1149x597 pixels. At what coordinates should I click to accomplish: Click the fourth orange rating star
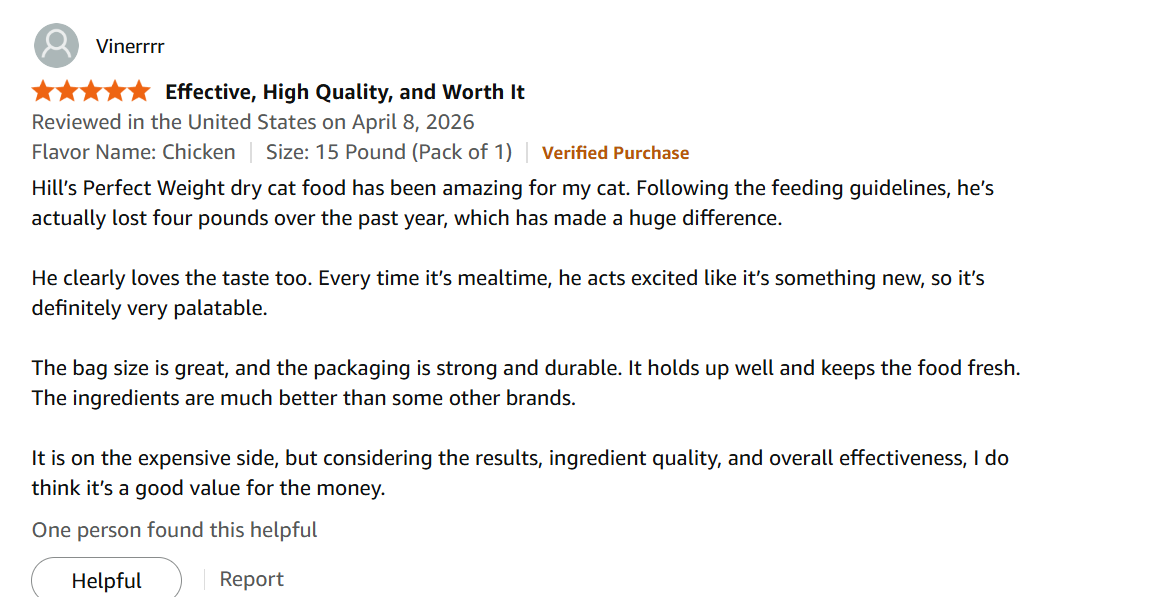(x=115, y=92)
